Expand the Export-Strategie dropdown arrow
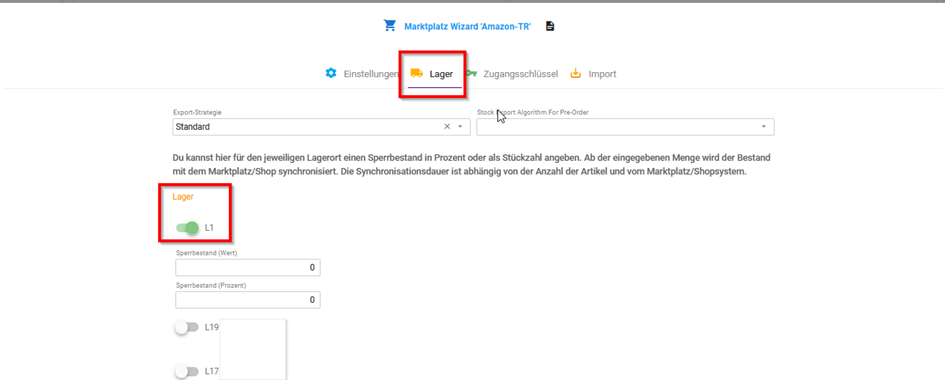The width and height of the screenshot is (945, 380). click(x=460, y=126)
